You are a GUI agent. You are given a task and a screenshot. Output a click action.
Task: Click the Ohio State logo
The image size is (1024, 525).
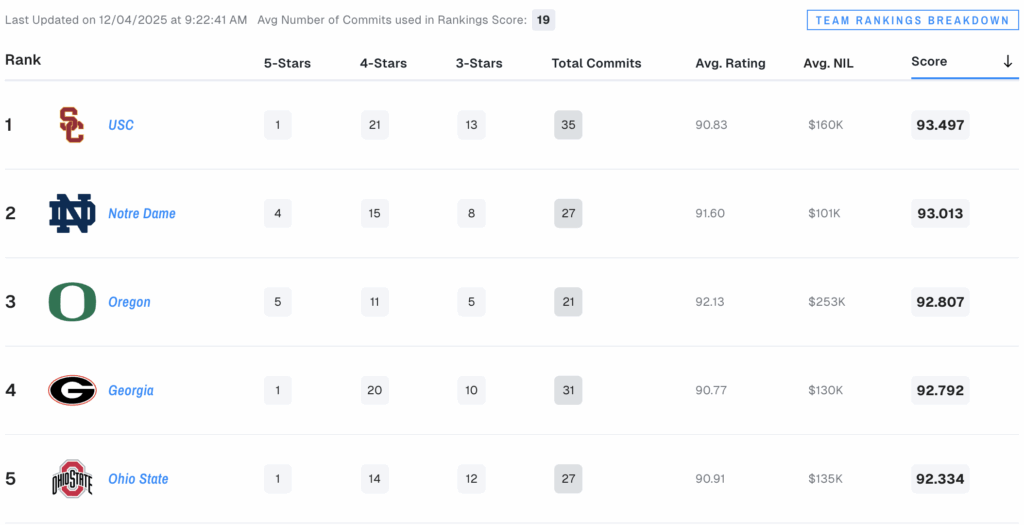pyautogui.click(x=72, y=479)
